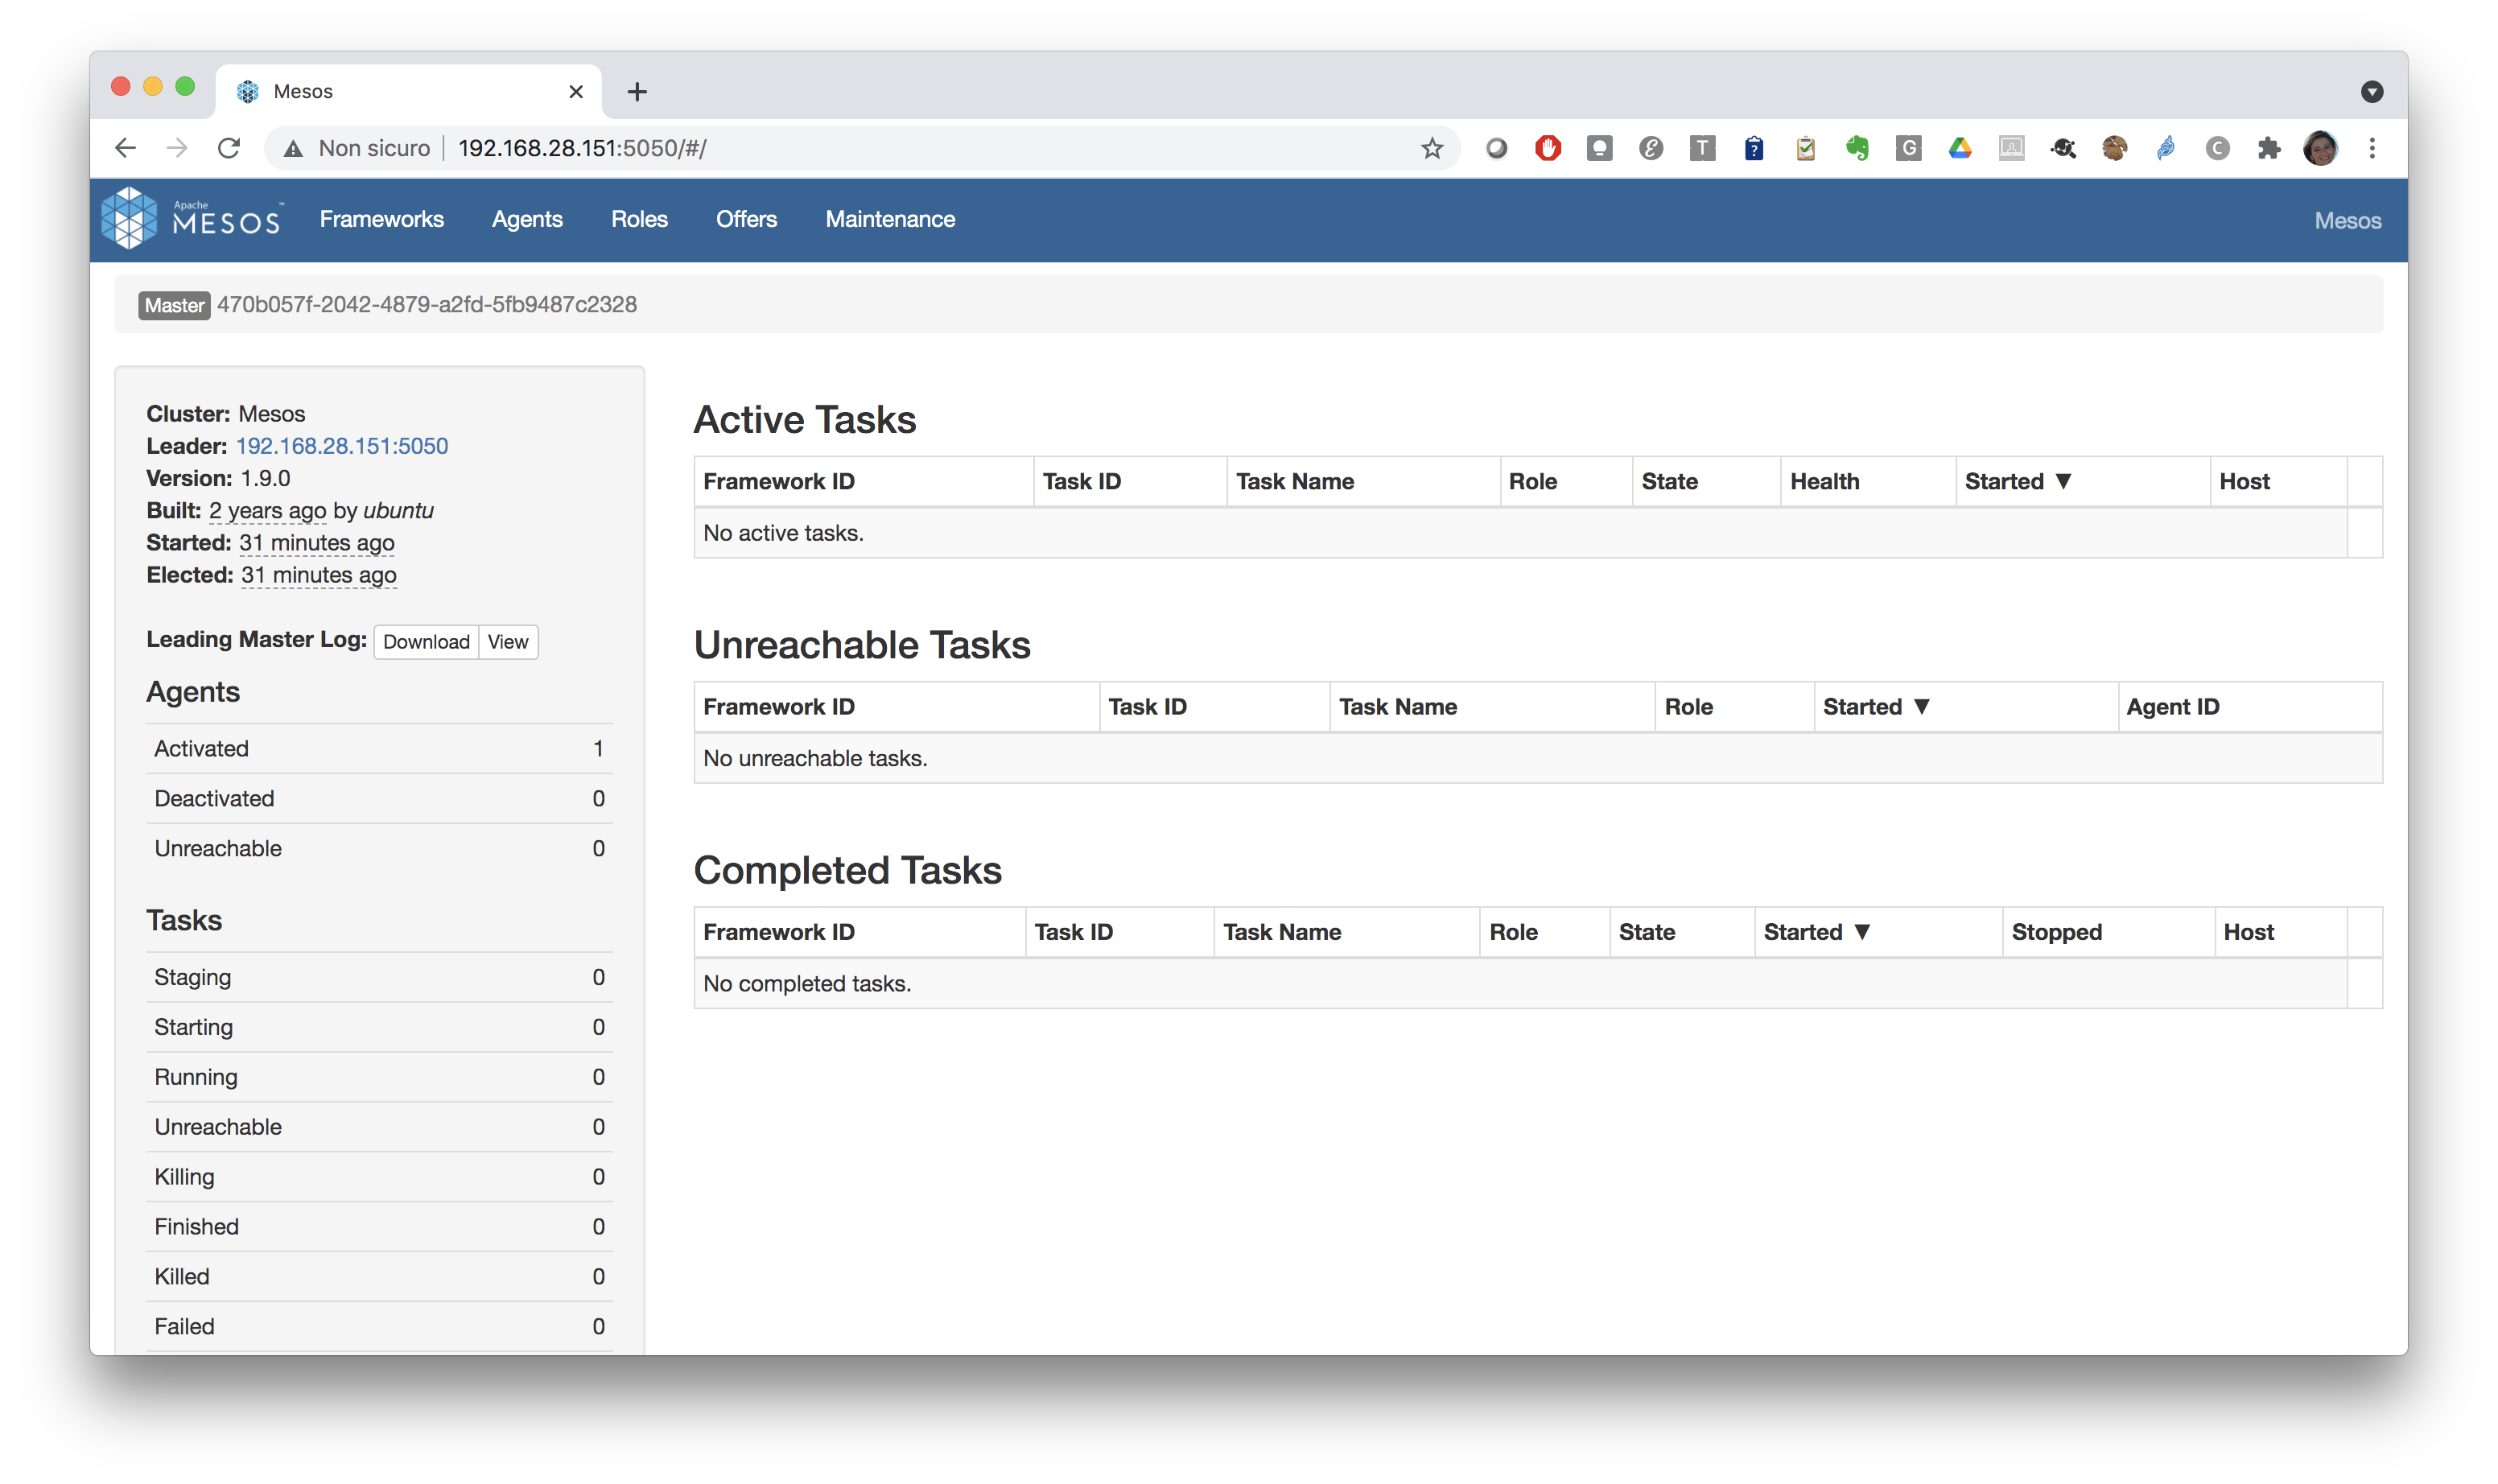Click "No completed tasks." message
The height and width of the screenshot is (1484, 2498).
tap(807, 983)
